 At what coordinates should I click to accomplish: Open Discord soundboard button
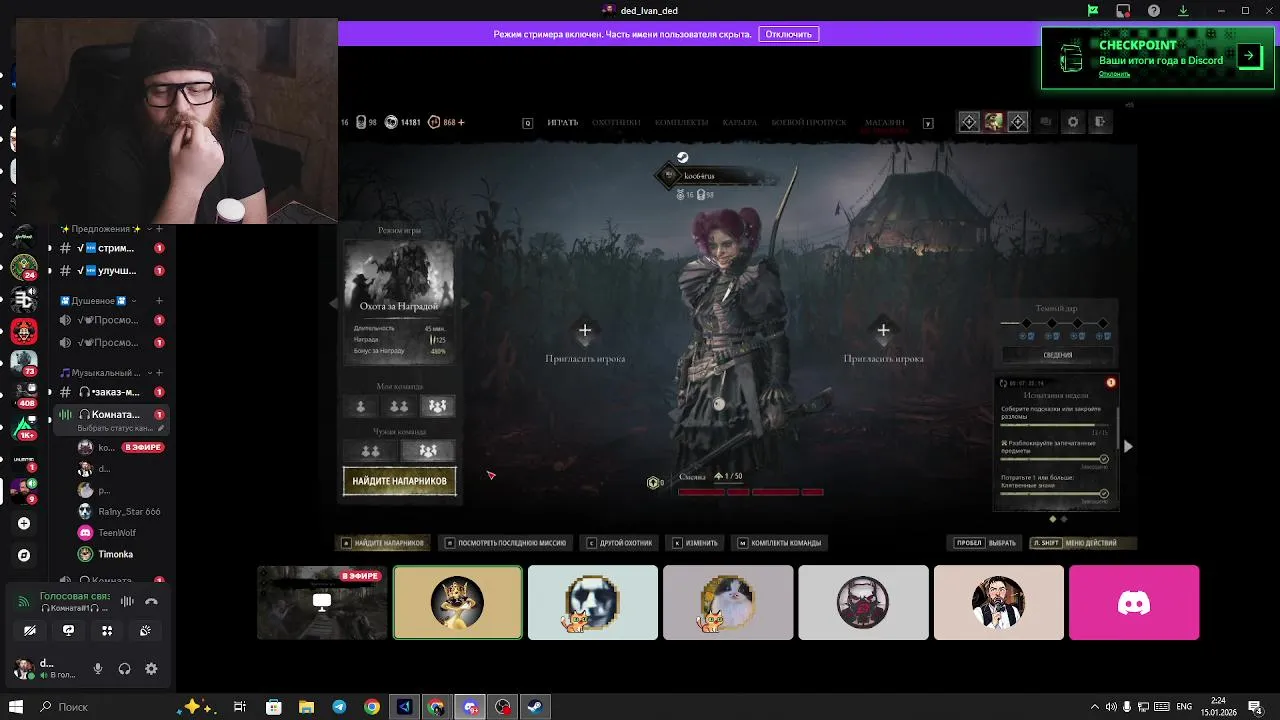pos(145,630)
